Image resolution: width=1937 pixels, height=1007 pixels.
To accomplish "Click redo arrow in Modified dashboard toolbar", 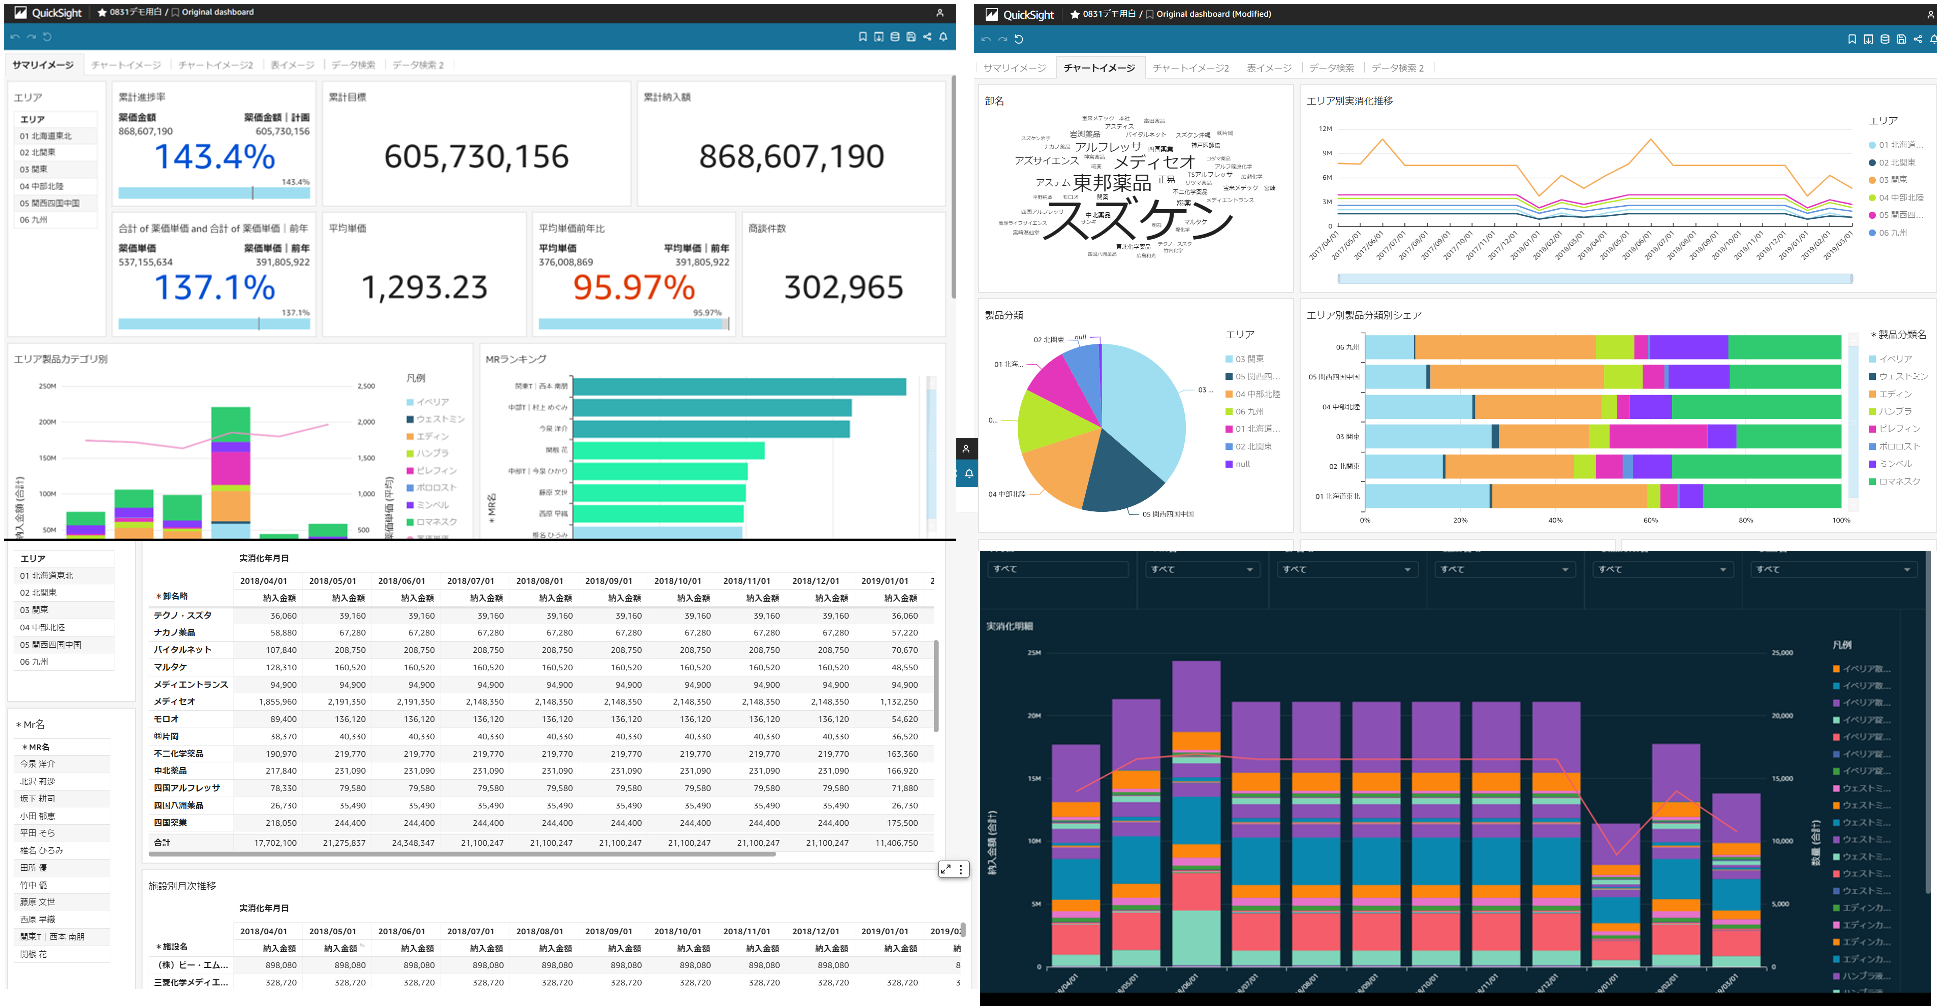I will [1003, 39].
